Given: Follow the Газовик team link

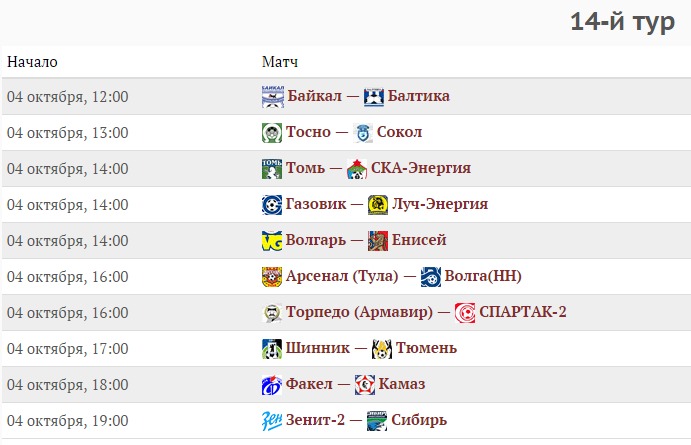Looking at the screenshot, I should [317, 205].
